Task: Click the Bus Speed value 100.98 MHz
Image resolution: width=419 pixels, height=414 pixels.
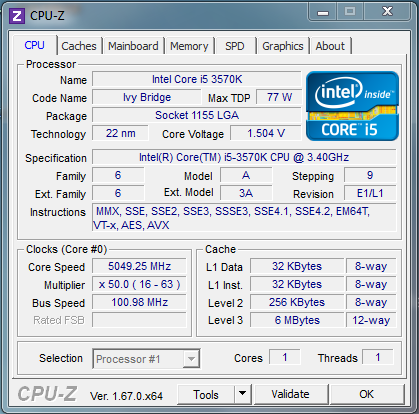Action: click(139, 302)
